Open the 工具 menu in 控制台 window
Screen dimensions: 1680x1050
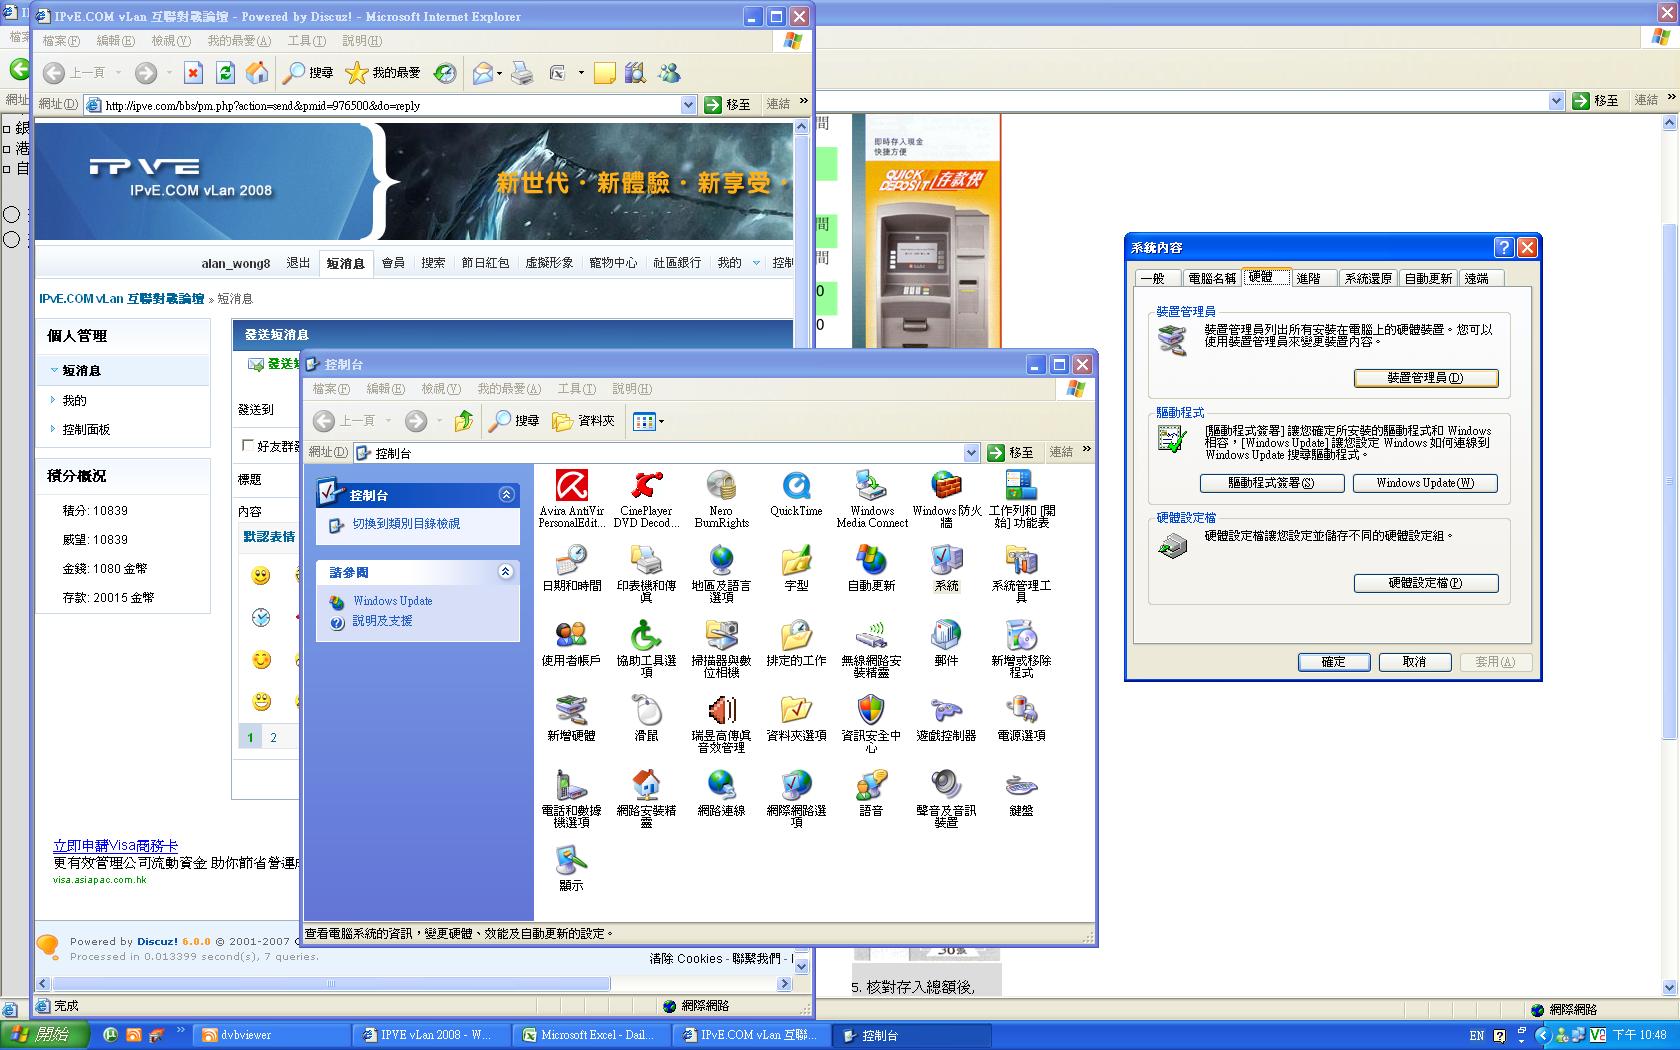pyautogui.click(x=575, y=389)
